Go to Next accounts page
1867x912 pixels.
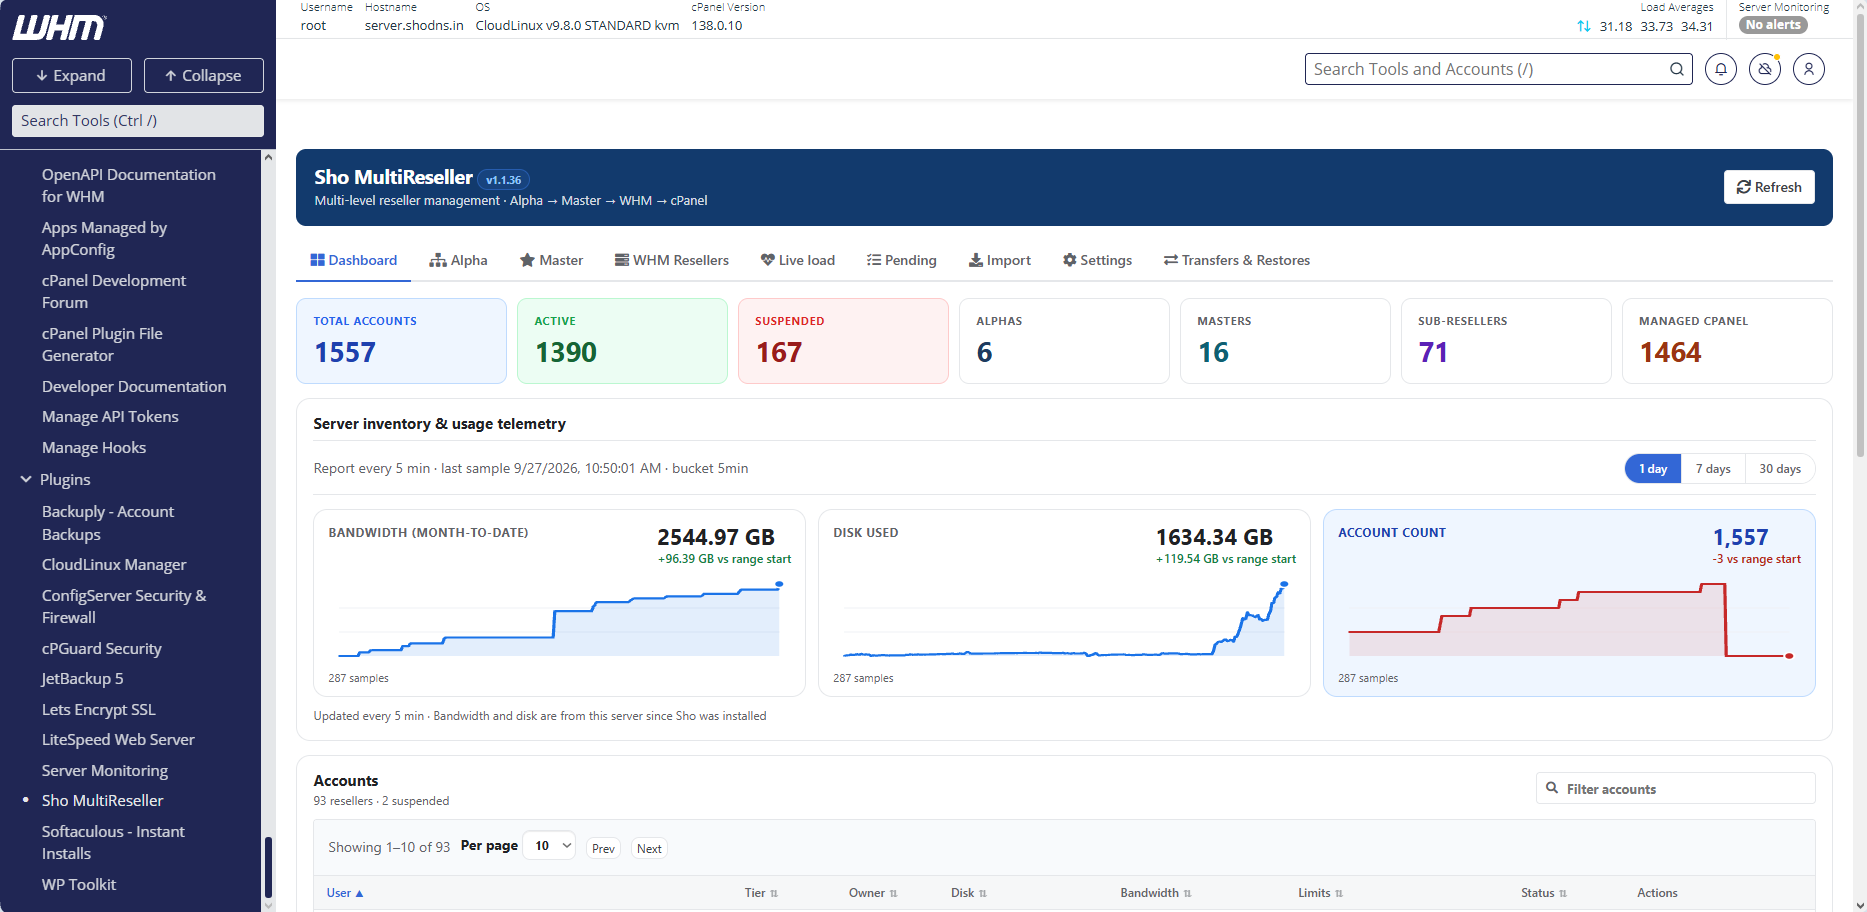(x=649, y=848)
